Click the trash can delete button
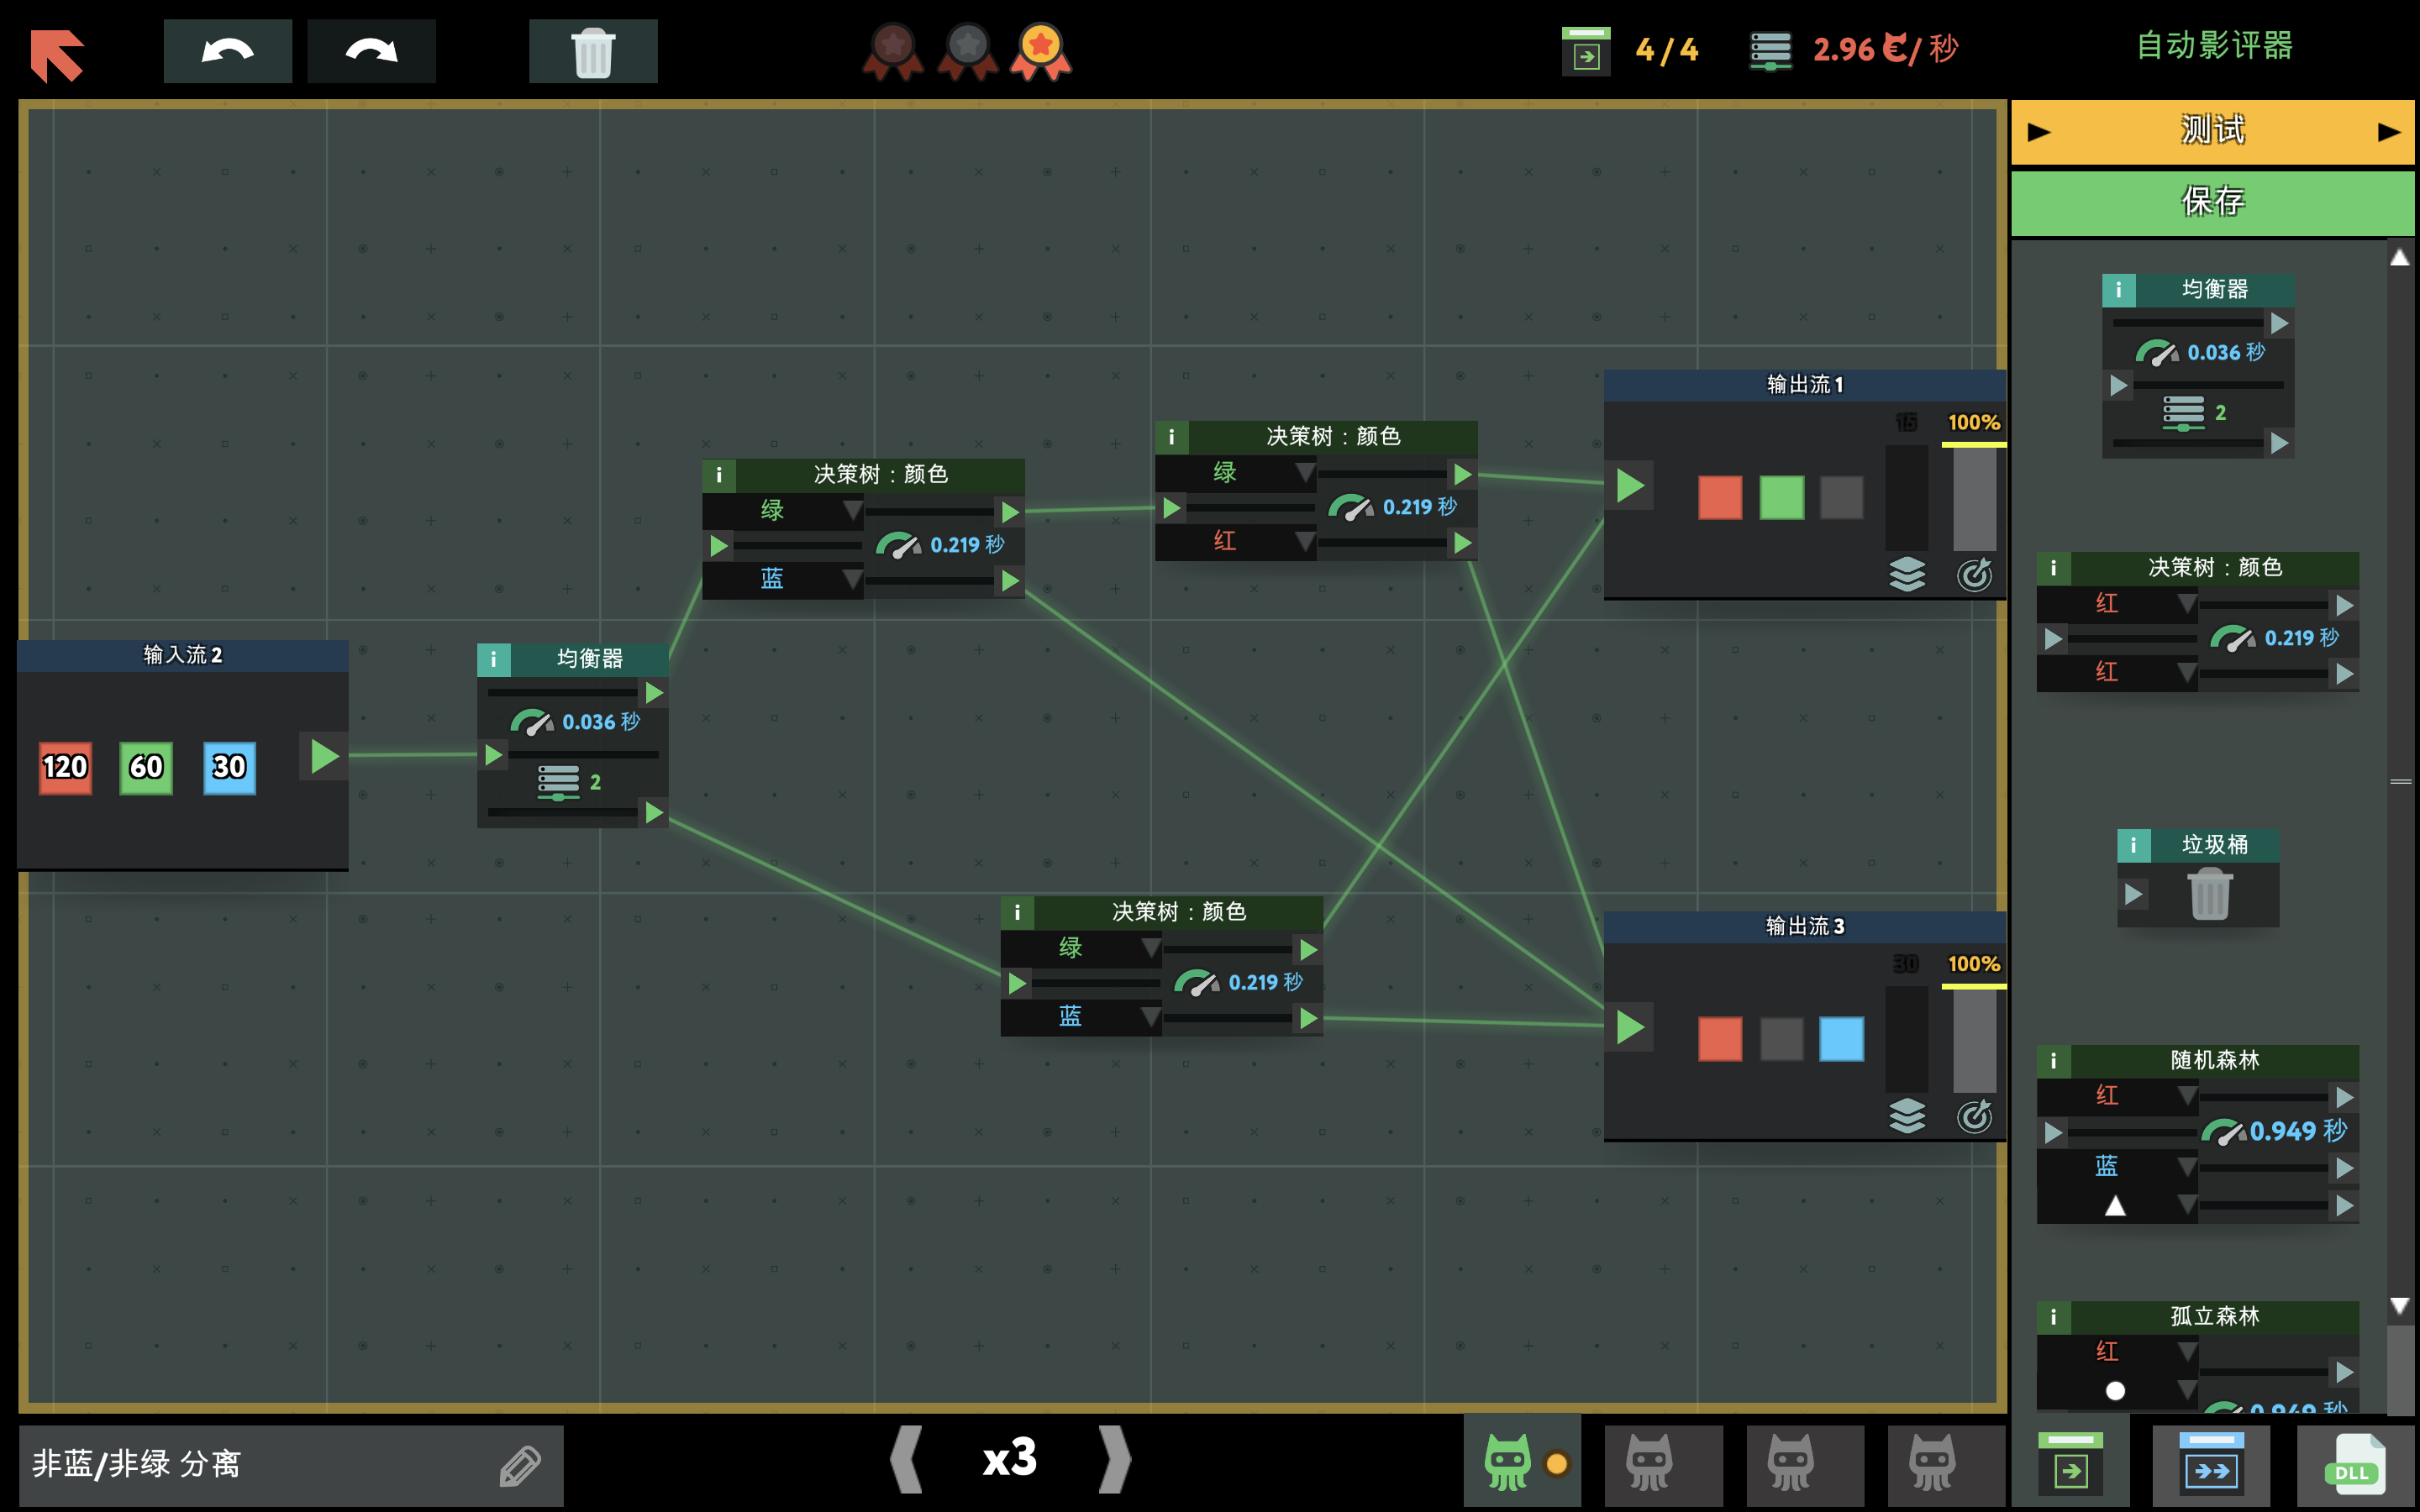 (592, 51)
